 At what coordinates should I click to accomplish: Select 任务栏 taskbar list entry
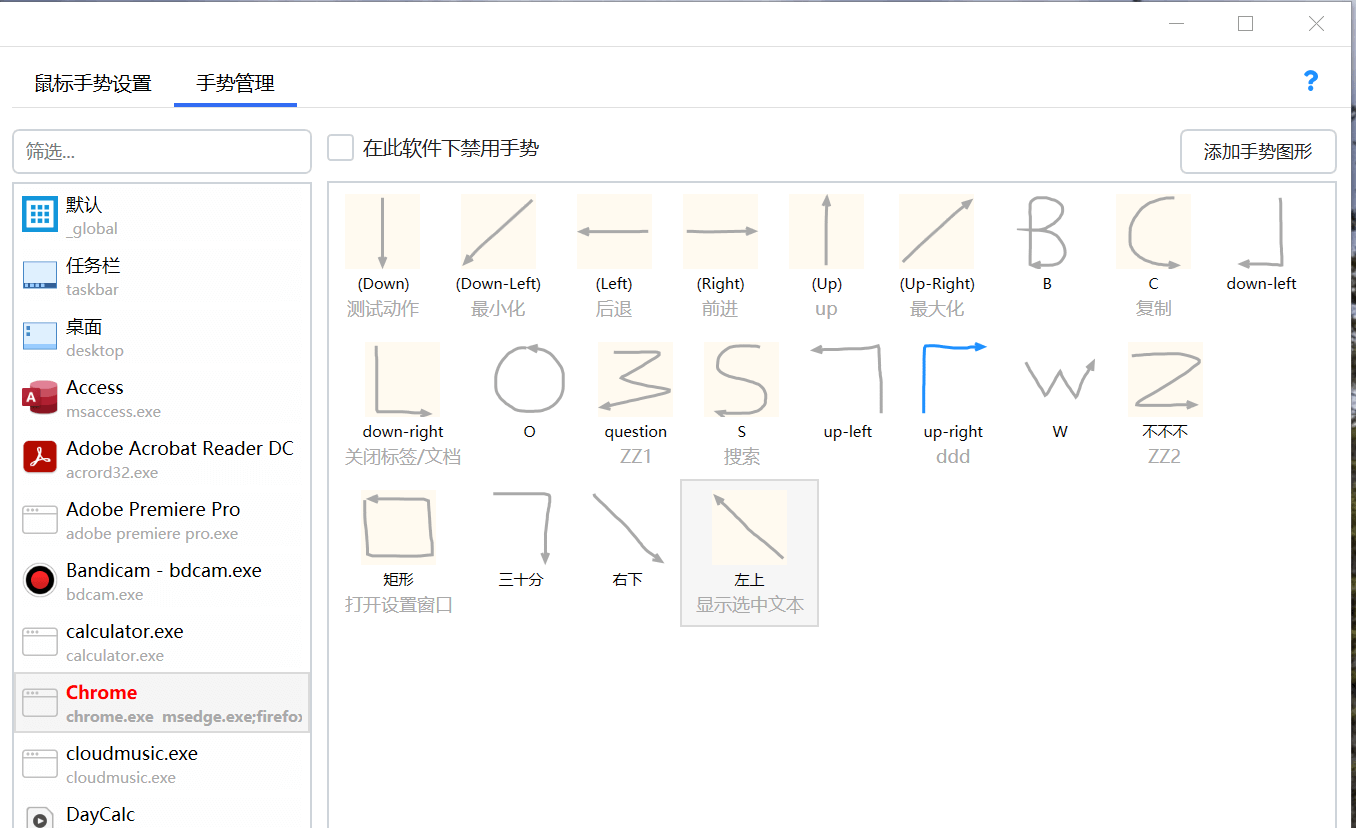point(162,276)
